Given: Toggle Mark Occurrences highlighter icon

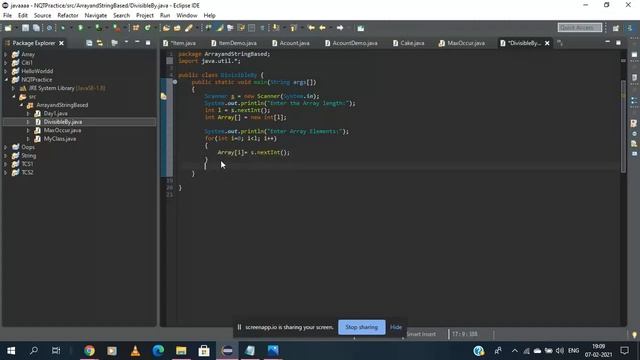Looking at the screenshot, I should coord(219,28).
